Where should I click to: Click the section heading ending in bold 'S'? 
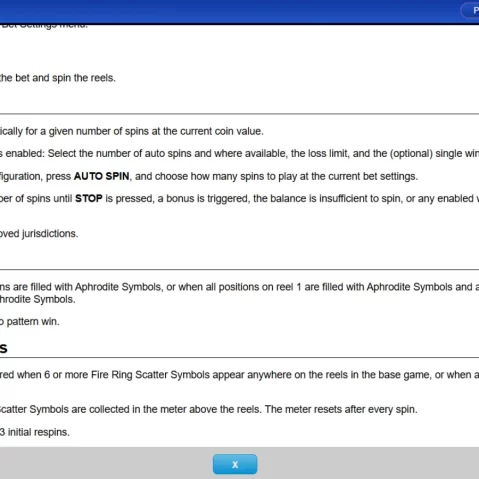[4, 348]
